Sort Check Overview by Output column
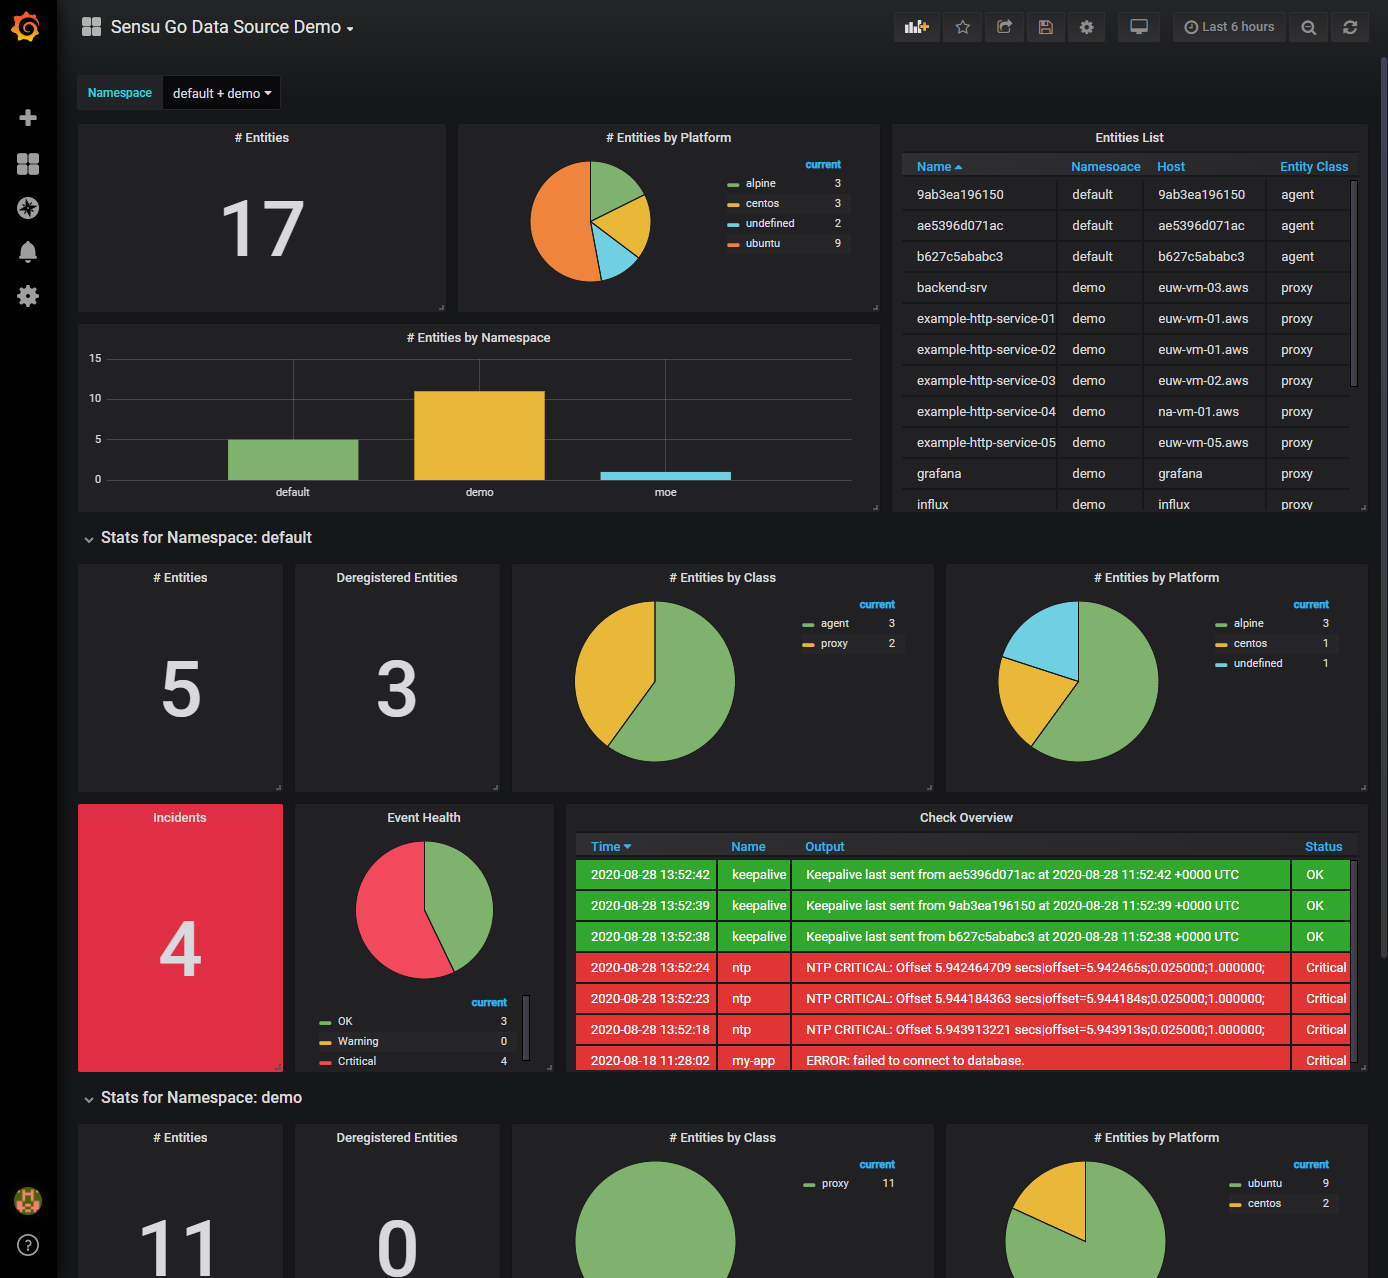Image resolution: width=1388 pixels, height=1278 pixels. click(x=825, y=847)
